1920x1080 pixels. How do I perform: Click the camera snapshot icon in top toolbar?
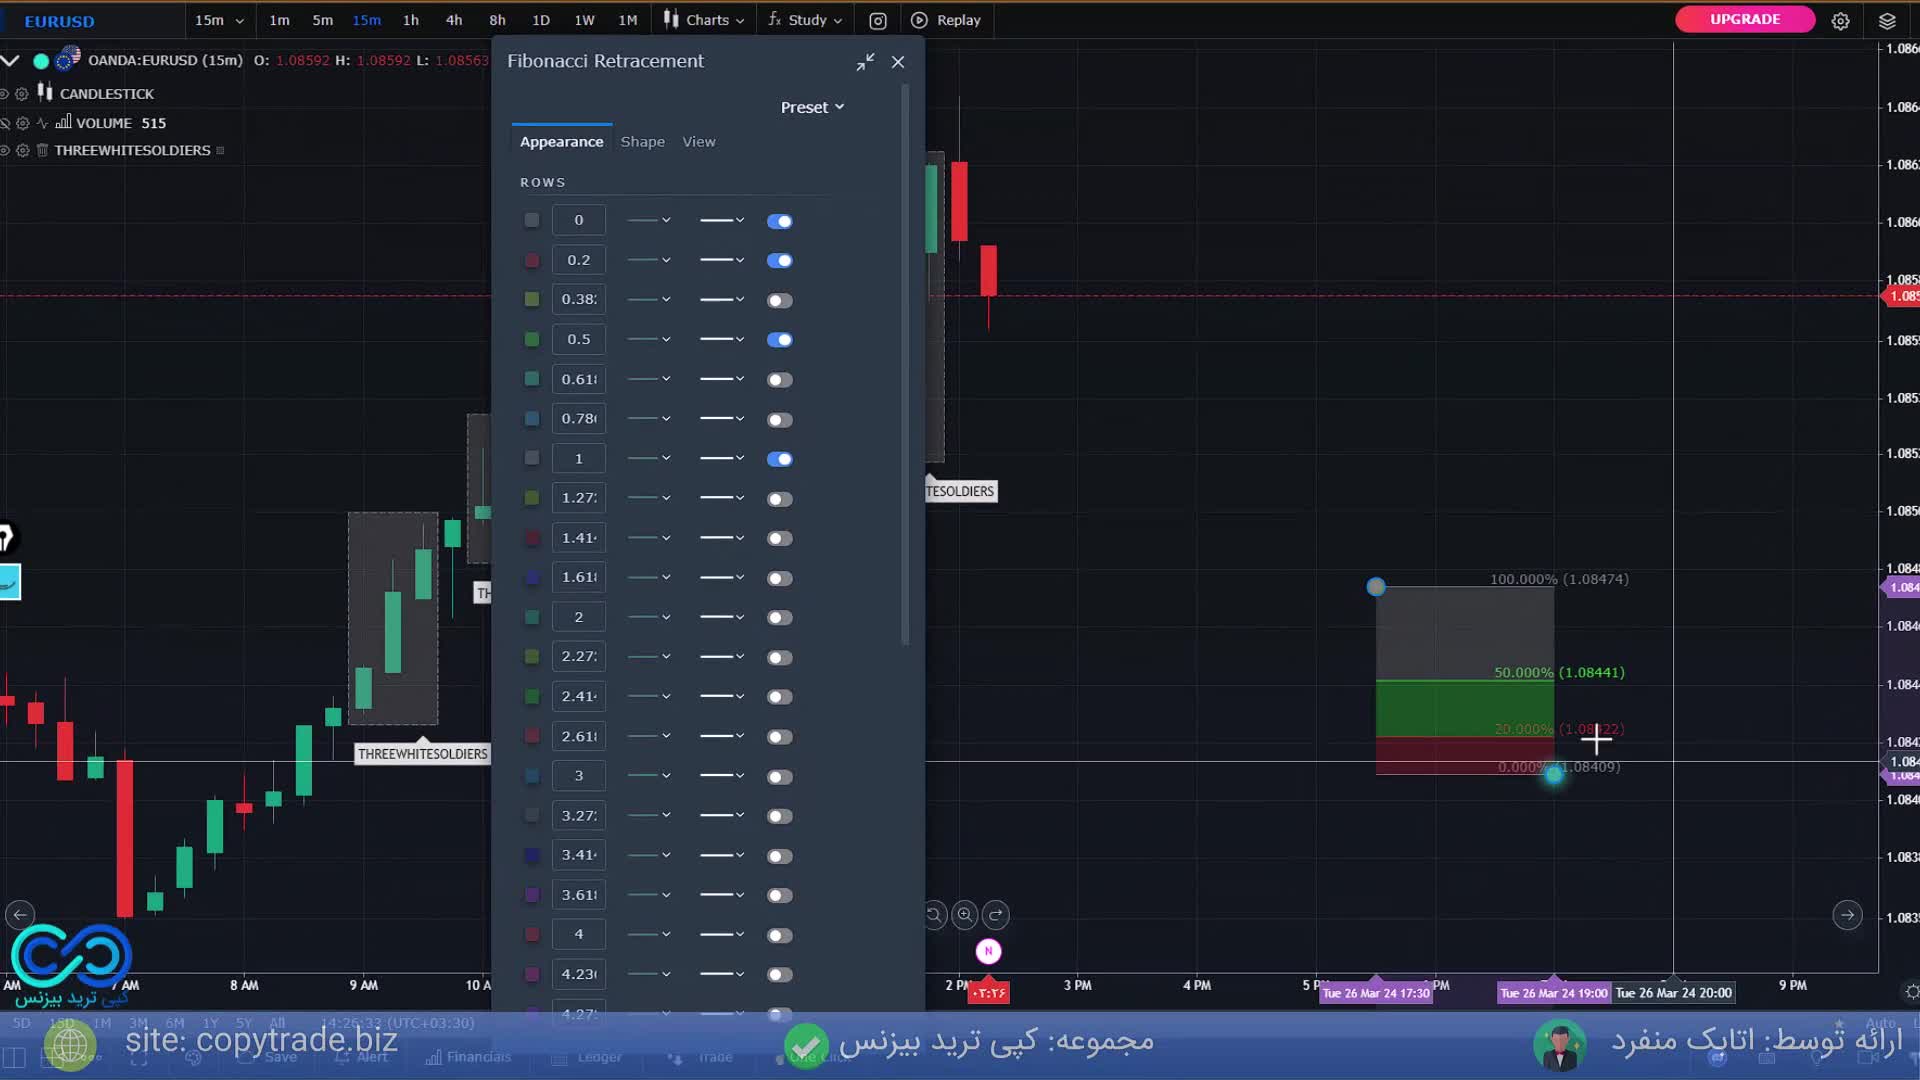pos(877,20)
